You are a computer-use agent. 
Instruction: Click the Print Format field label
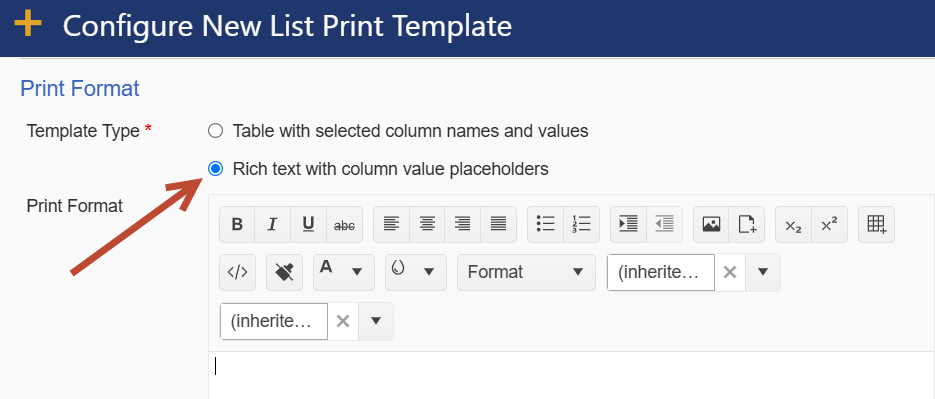click(x=75, y=206)
